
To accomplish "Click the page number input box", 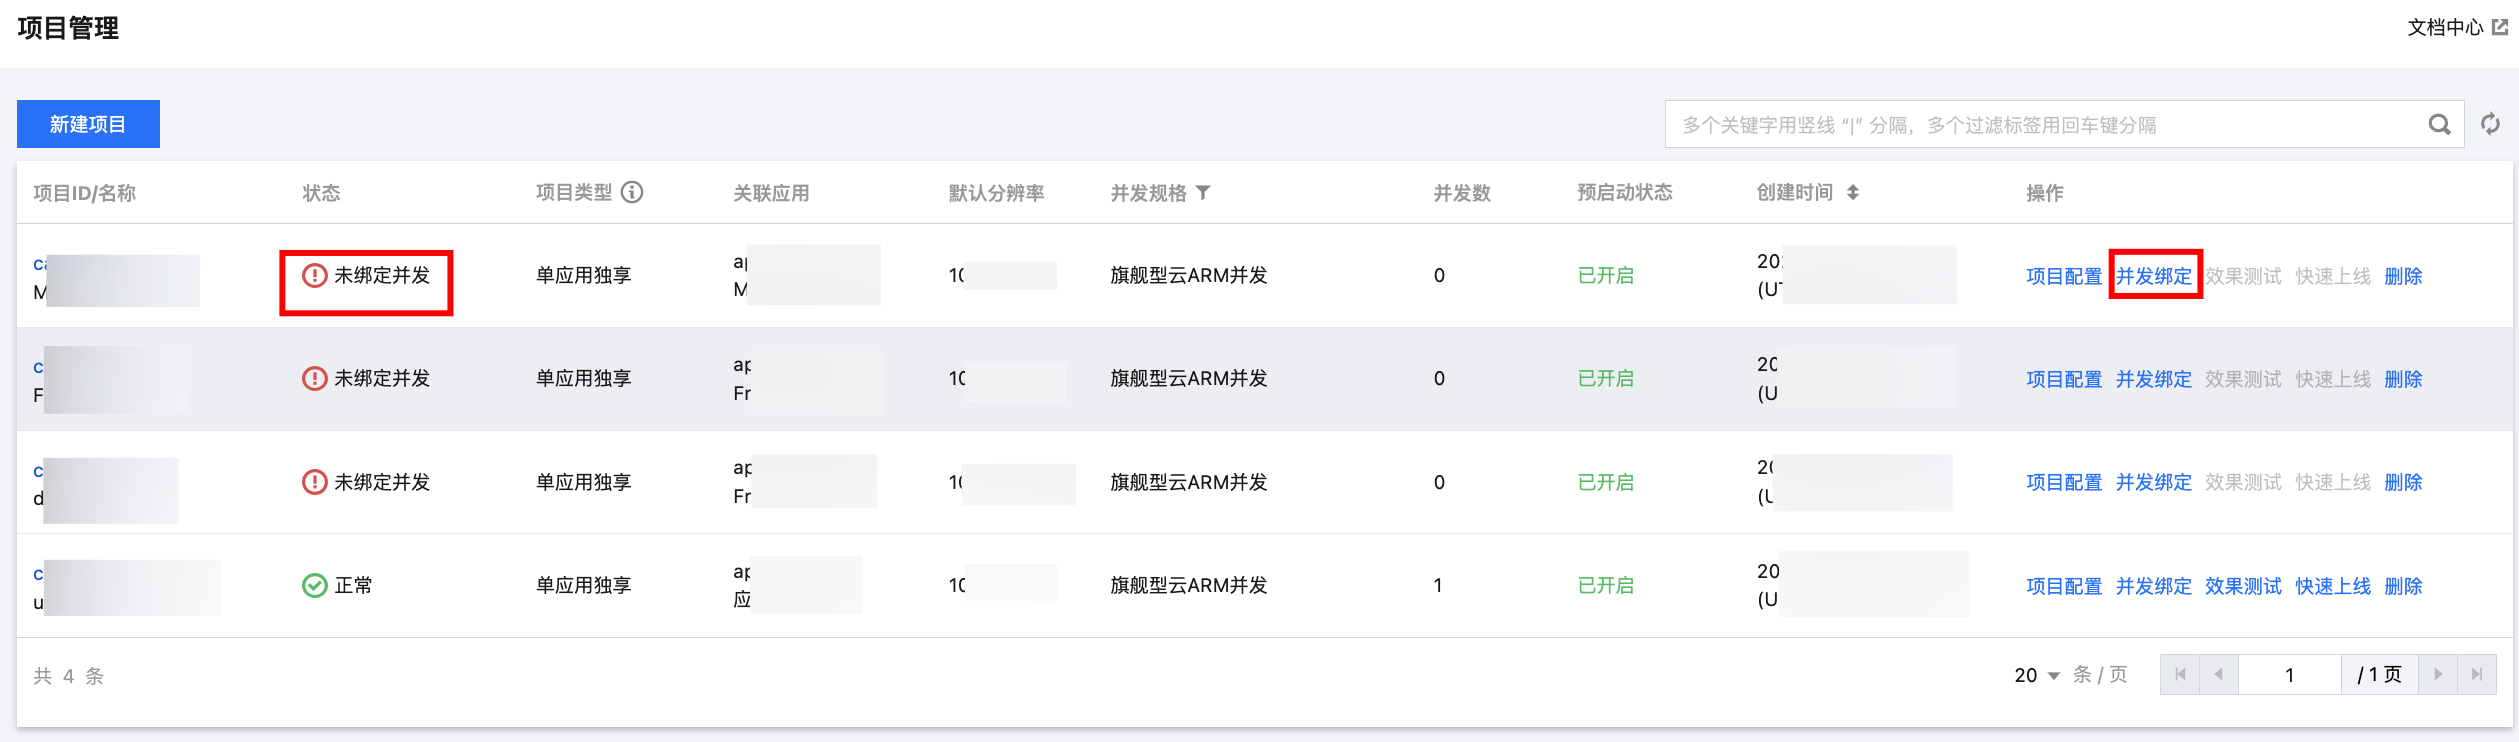I will [x=2289, y=675].
